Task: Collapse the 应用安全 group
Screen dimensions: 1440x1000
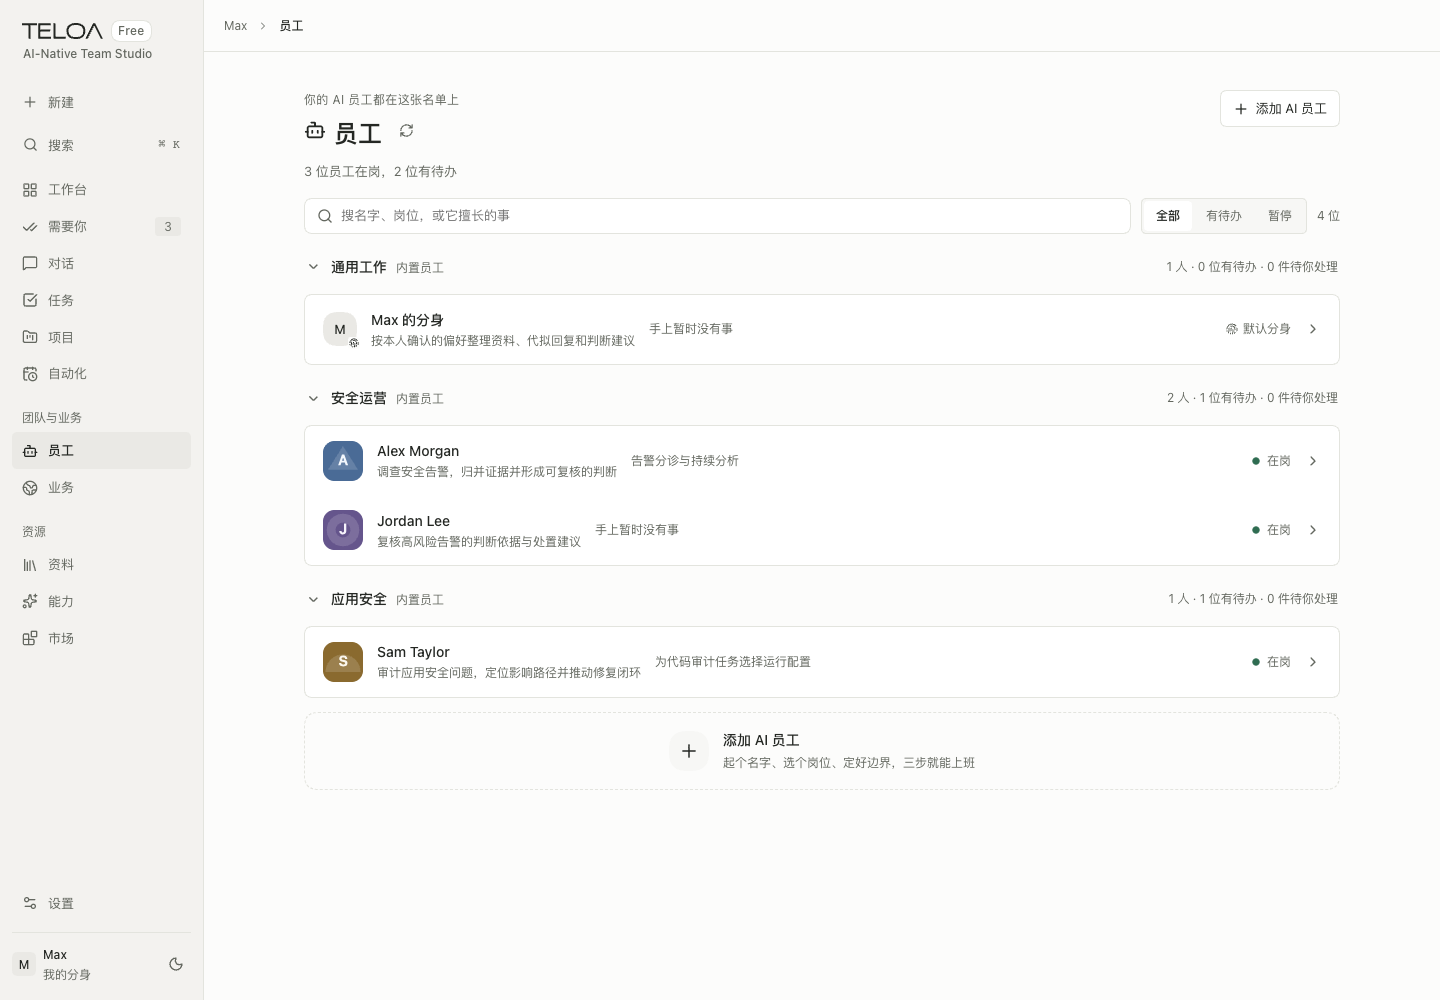Action: tap(313, 599)
